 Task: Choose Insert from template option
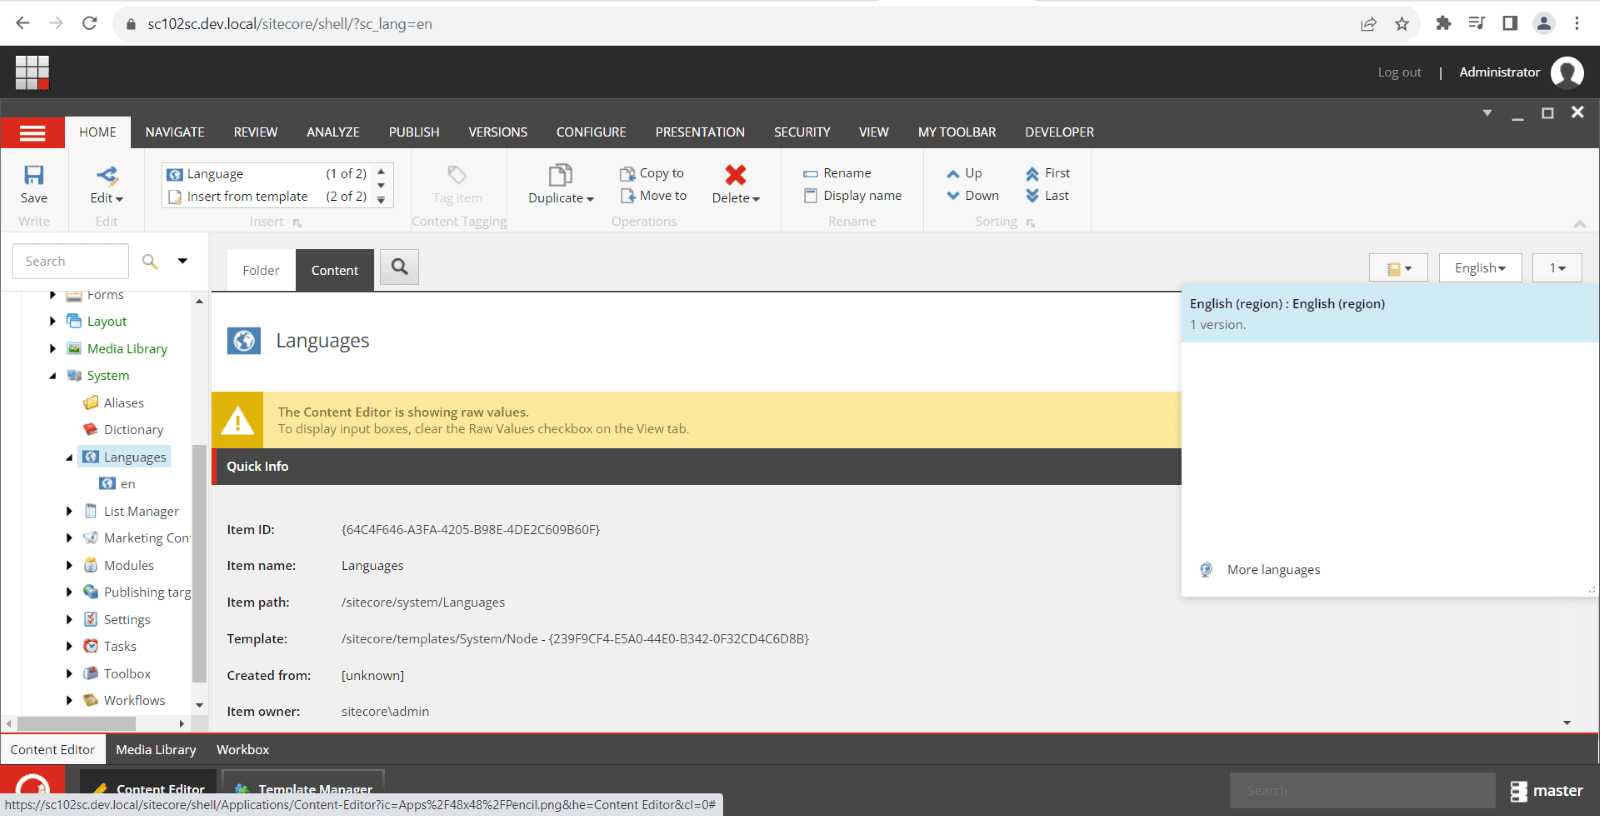pyautogui.click(x=267, y=196)
